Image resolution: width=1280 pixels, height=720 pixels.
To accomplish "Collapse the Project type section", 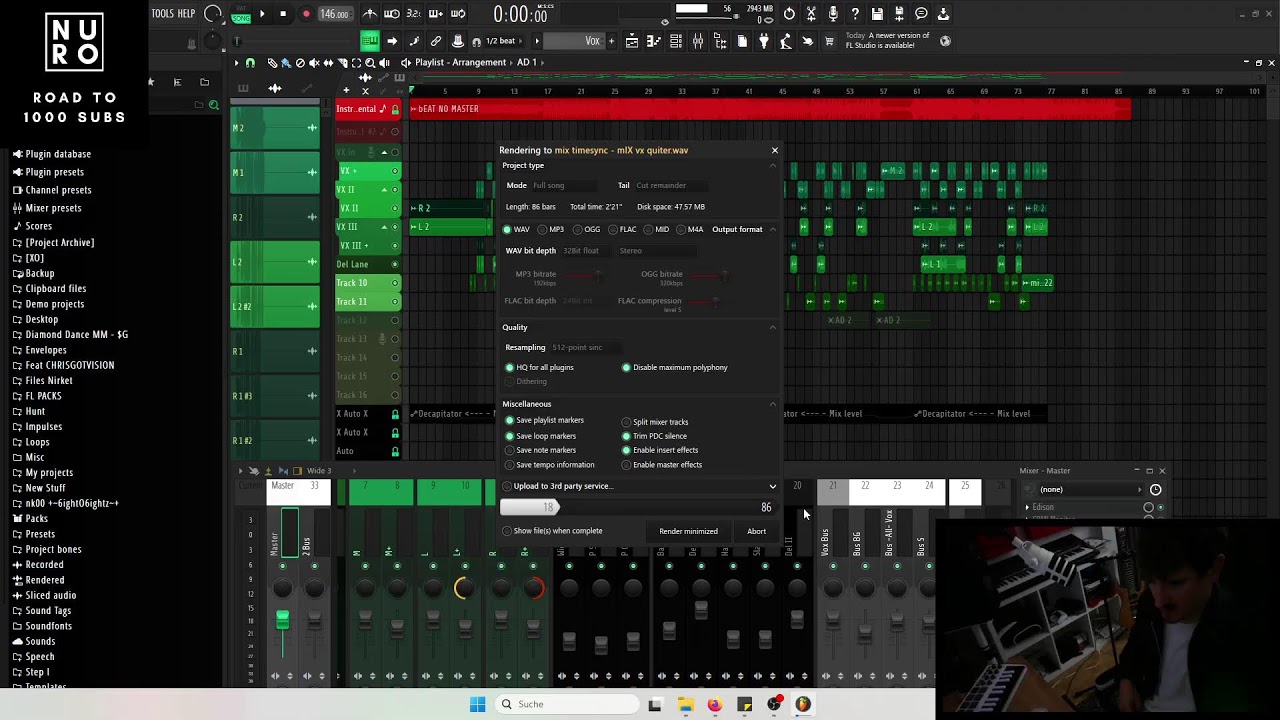I will pos(772,165).
